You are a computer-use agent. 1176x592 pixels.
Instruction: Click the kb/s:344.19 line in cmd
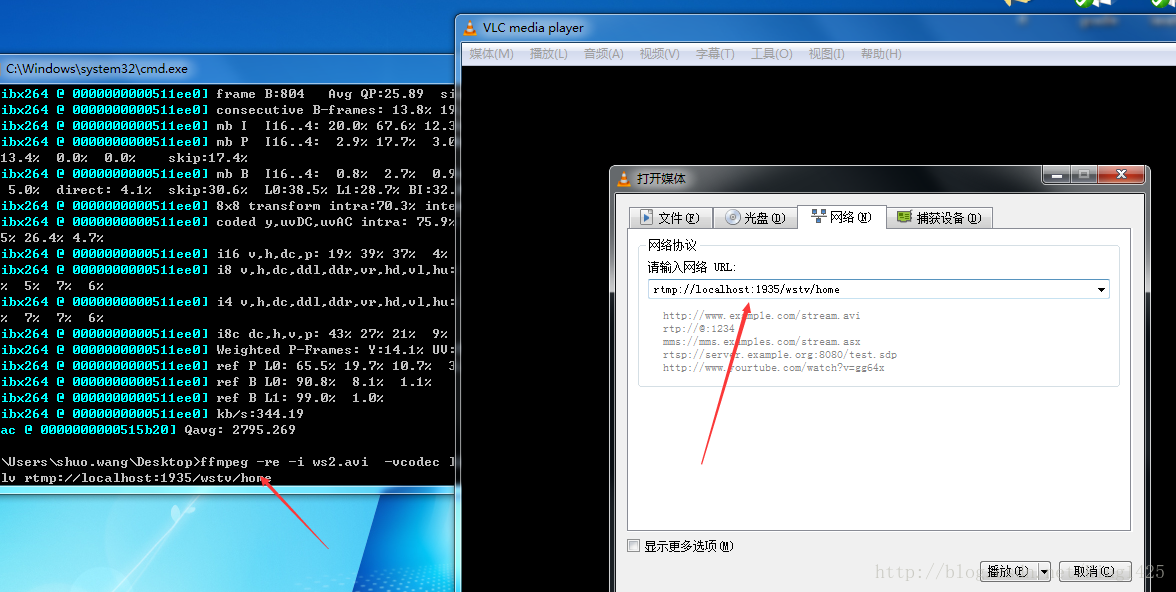(x=152, y=413)
